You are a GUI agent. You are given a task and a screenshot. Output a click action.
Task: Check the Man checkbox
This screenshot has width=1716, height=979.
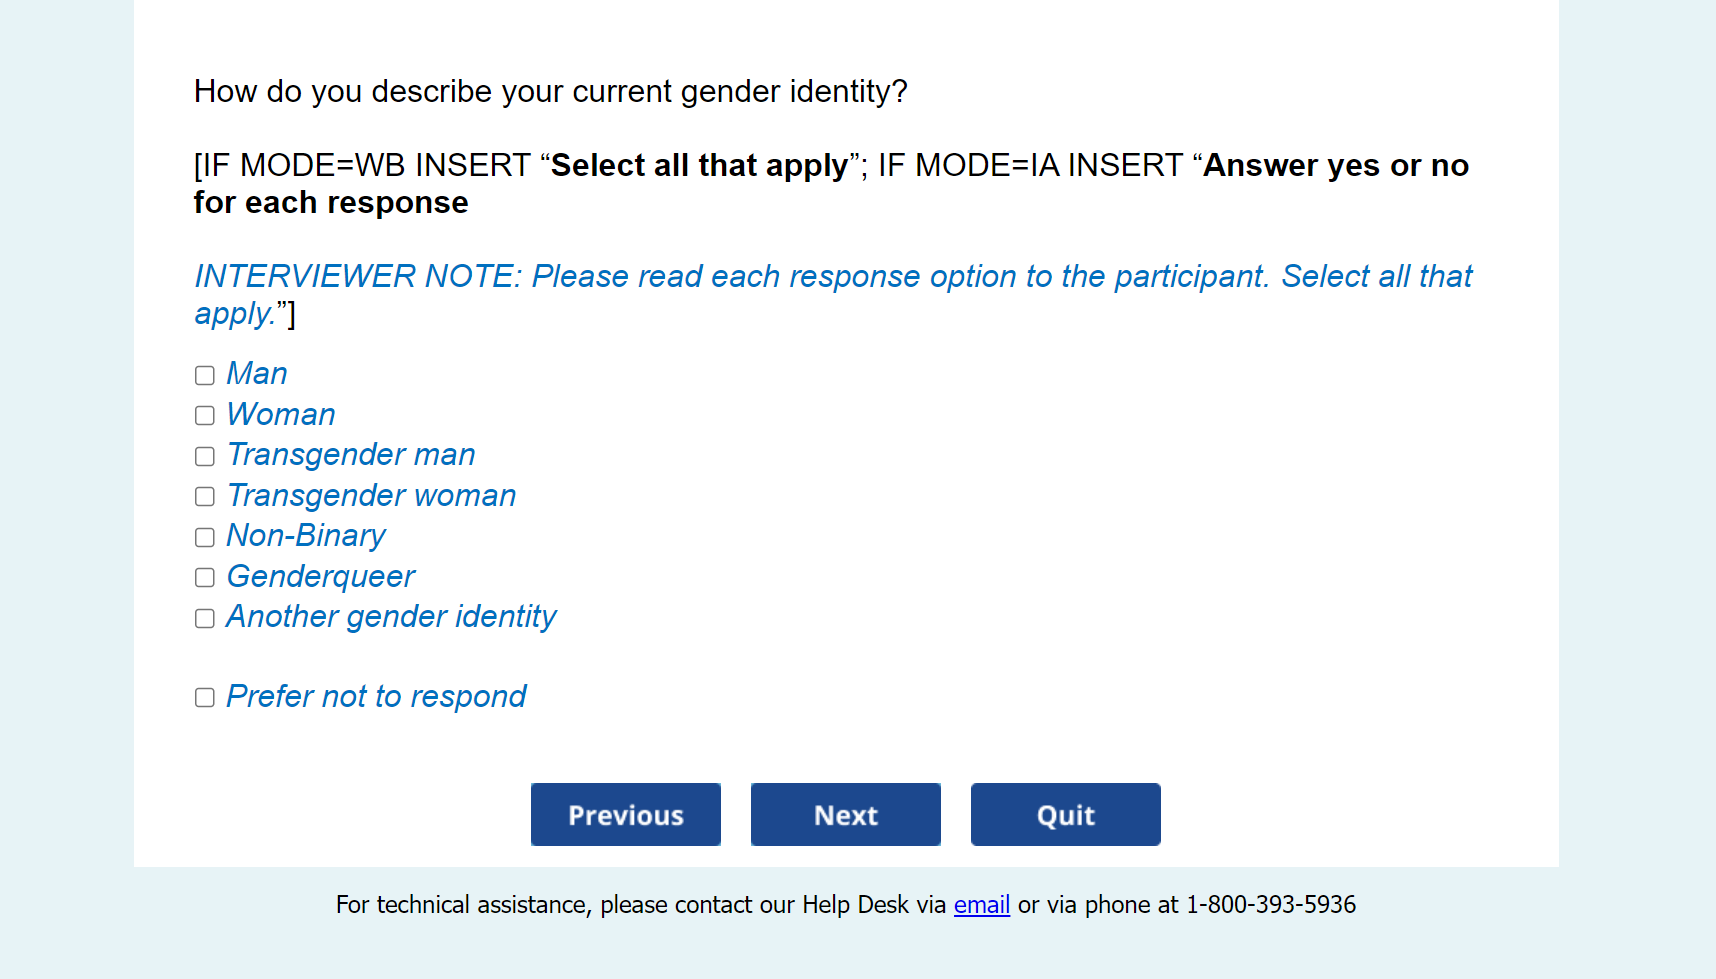click(x=205, y=376)
